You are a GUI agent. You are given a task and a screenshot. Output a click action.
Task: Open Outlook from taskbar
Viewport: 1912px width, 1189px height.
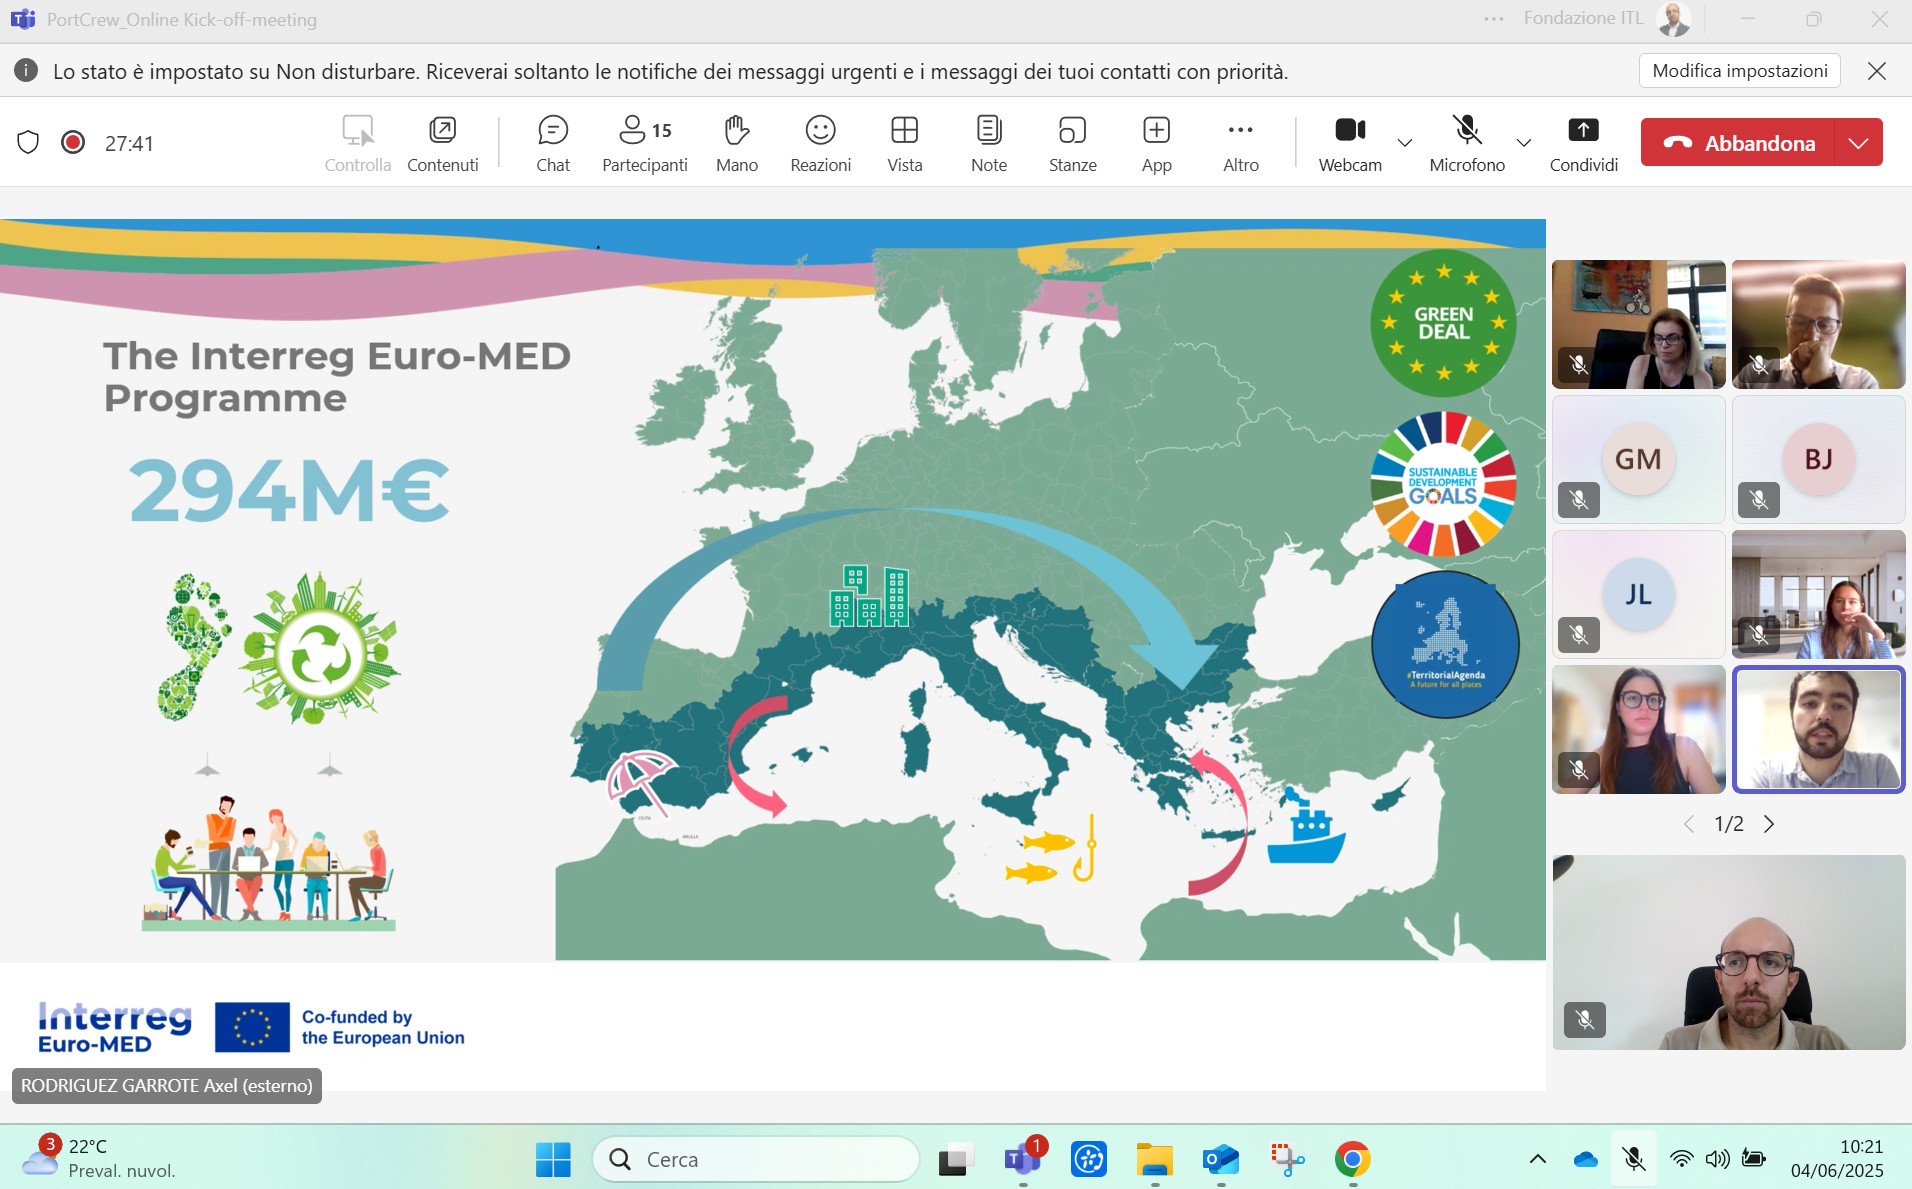click(x=1221, y=1159)
